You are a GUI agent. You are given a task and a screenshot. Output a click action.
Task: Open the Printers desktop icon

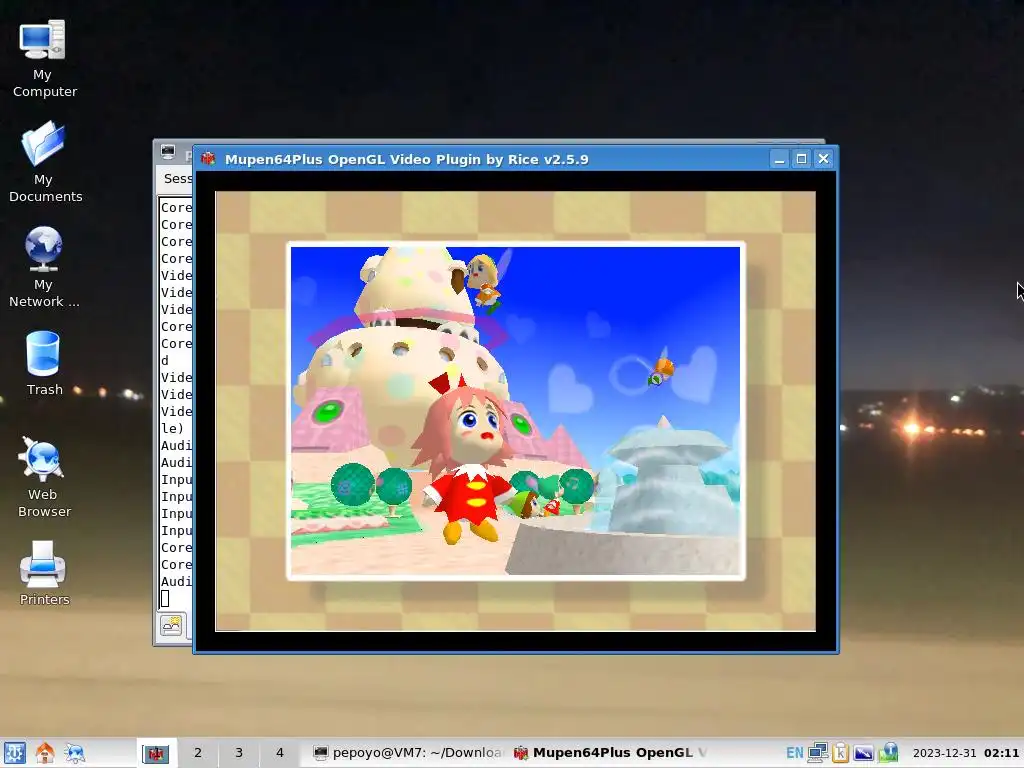coord(44,573)
